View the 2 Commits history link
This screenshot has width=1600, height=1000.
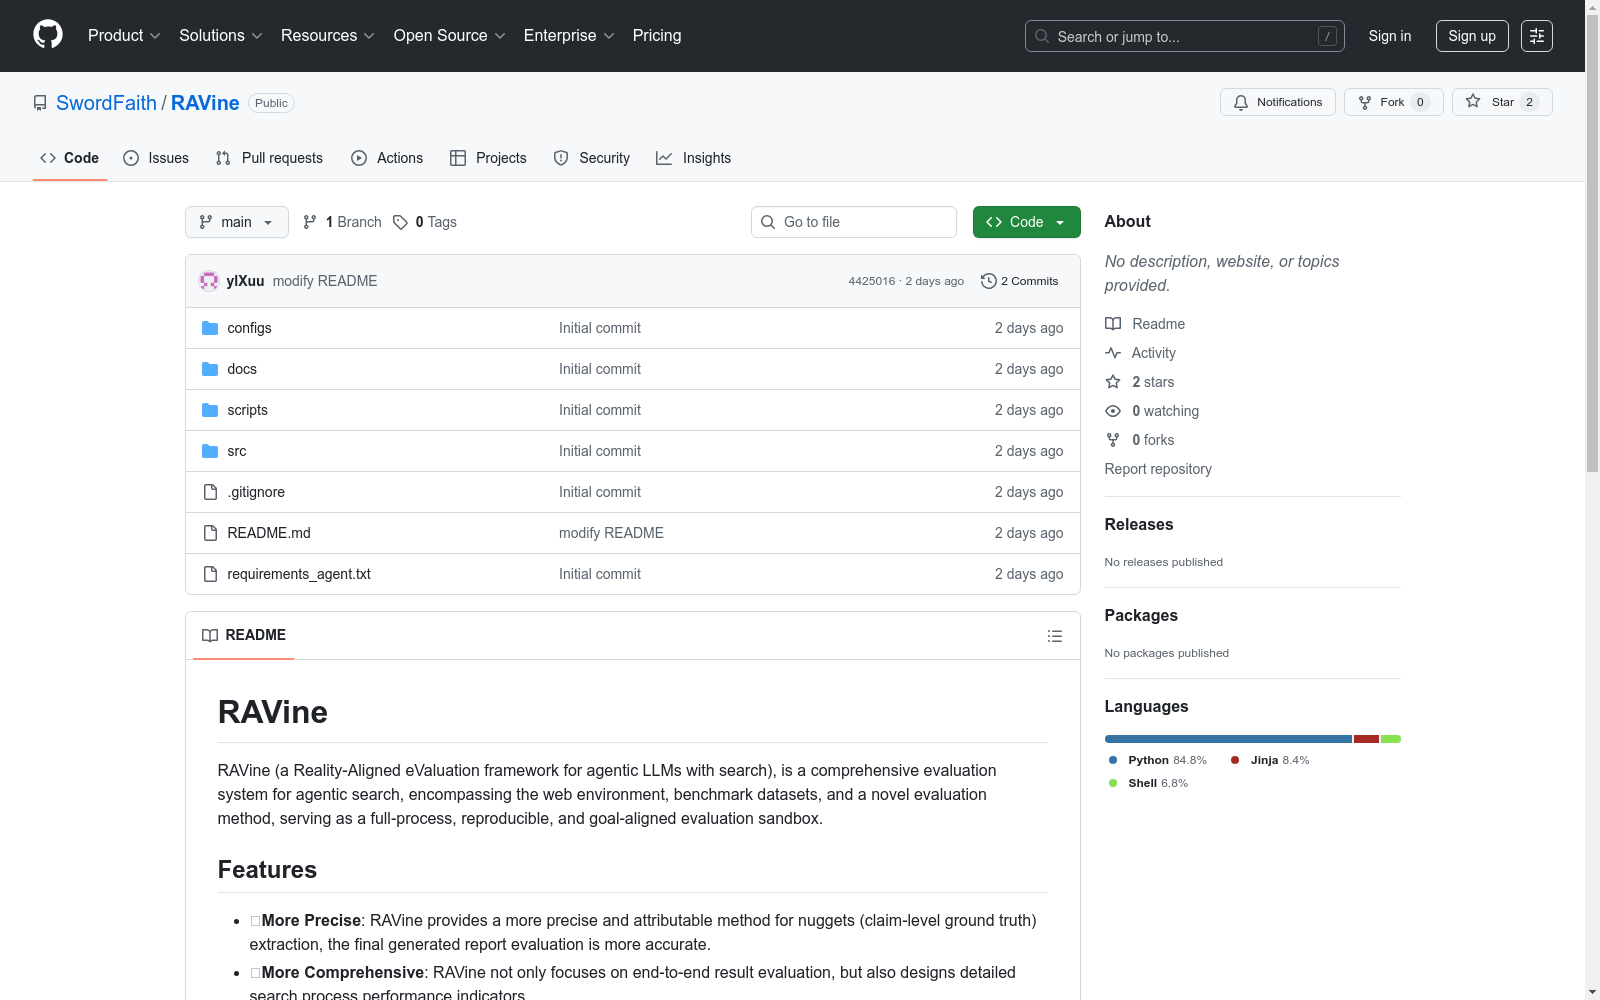pos(1020,281)
